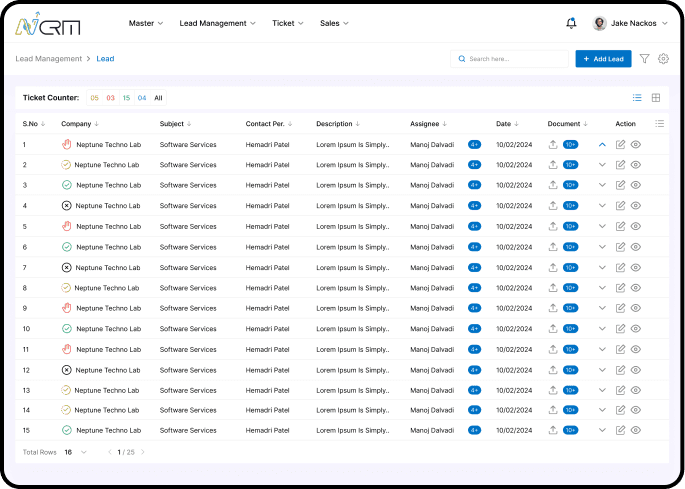Click the upload document icon in row 5
Viewport: 685px width, 489px height.
553,226
